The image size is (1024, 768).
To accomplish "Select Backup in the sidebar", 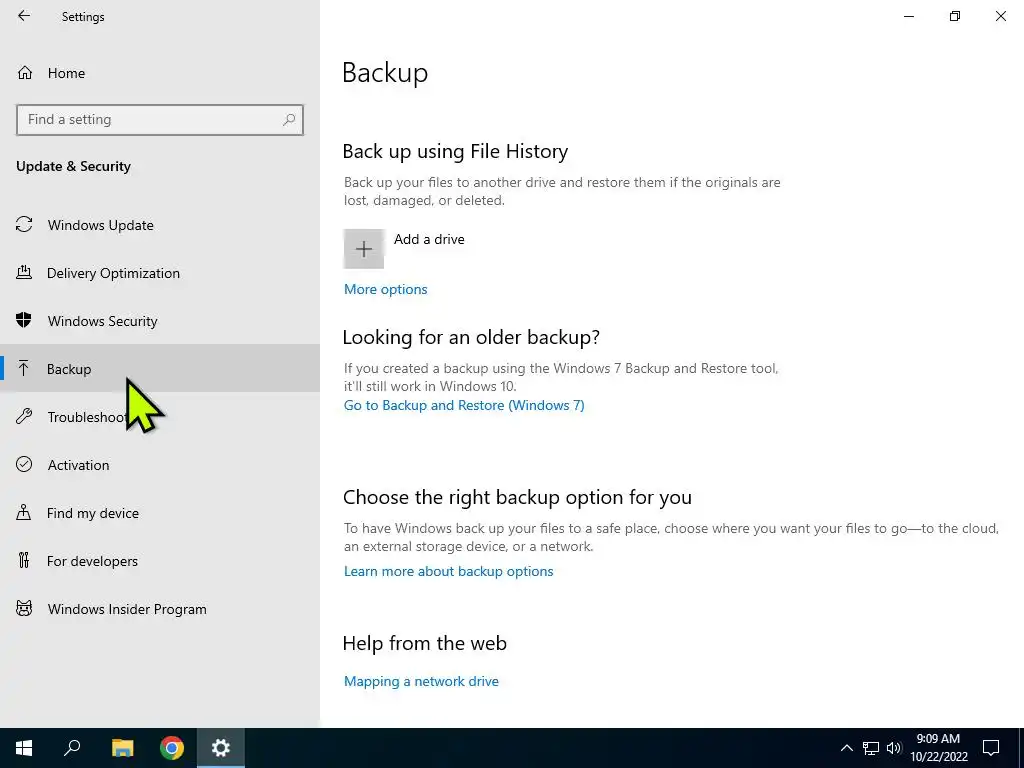I will point(160,368).
